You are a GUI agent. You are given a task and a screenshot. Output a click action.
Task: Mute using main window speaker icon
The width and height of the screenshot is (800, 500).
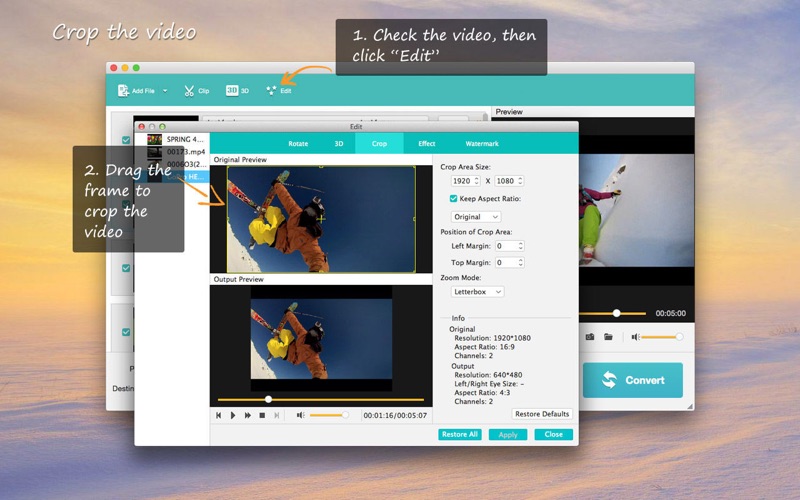pyautogui.click(x=635, y=337)
